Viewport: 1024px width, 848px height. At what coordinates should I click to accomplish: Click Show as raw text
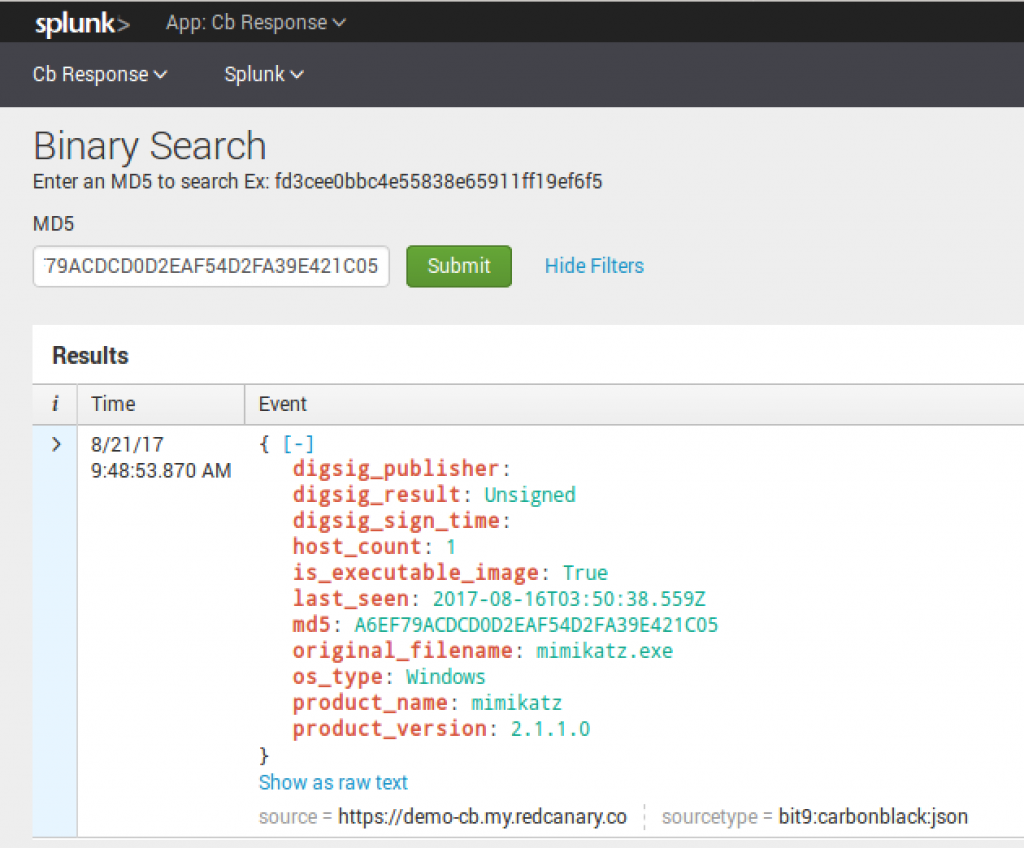point(333,782)
